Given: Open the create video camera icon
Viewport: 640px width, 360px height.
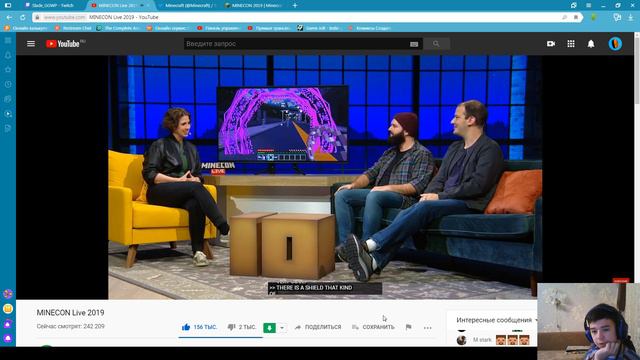Looking at the screenshot, I should (x=551, y=44).
